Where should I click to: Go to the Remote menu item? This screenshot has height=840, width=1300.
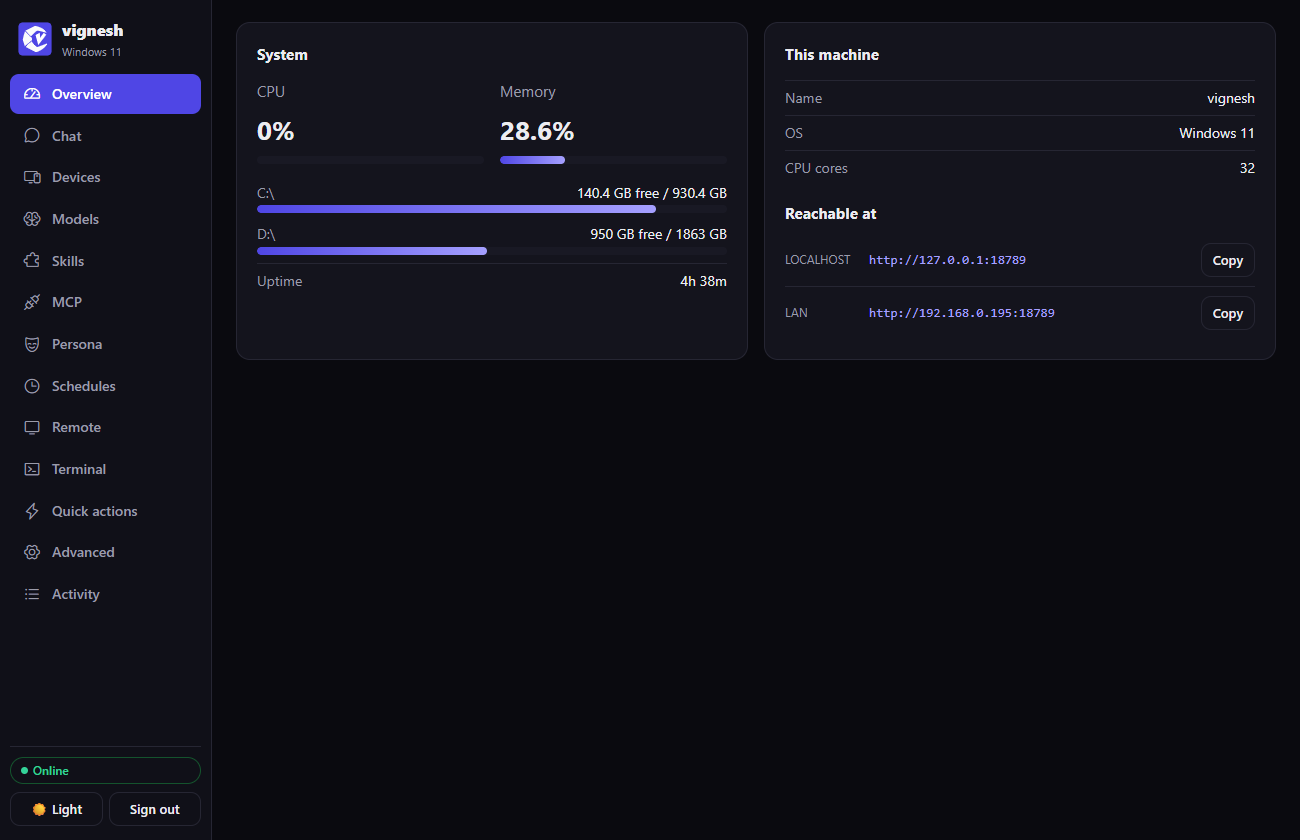pyautogui.click(x=105, y=427)
